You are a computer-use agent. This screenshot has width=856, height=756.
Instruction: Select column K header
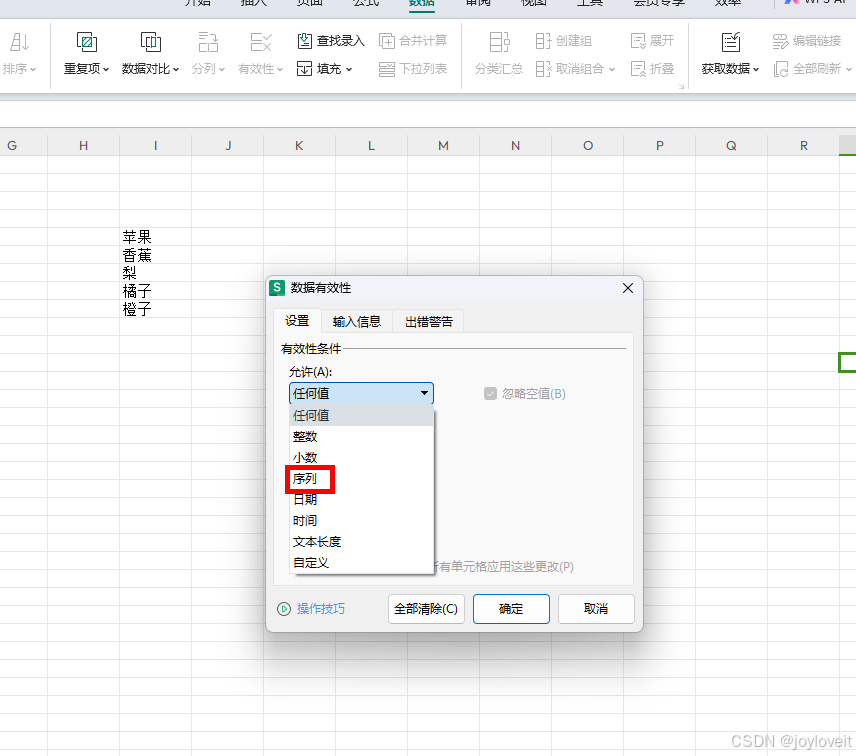(299, 145)
